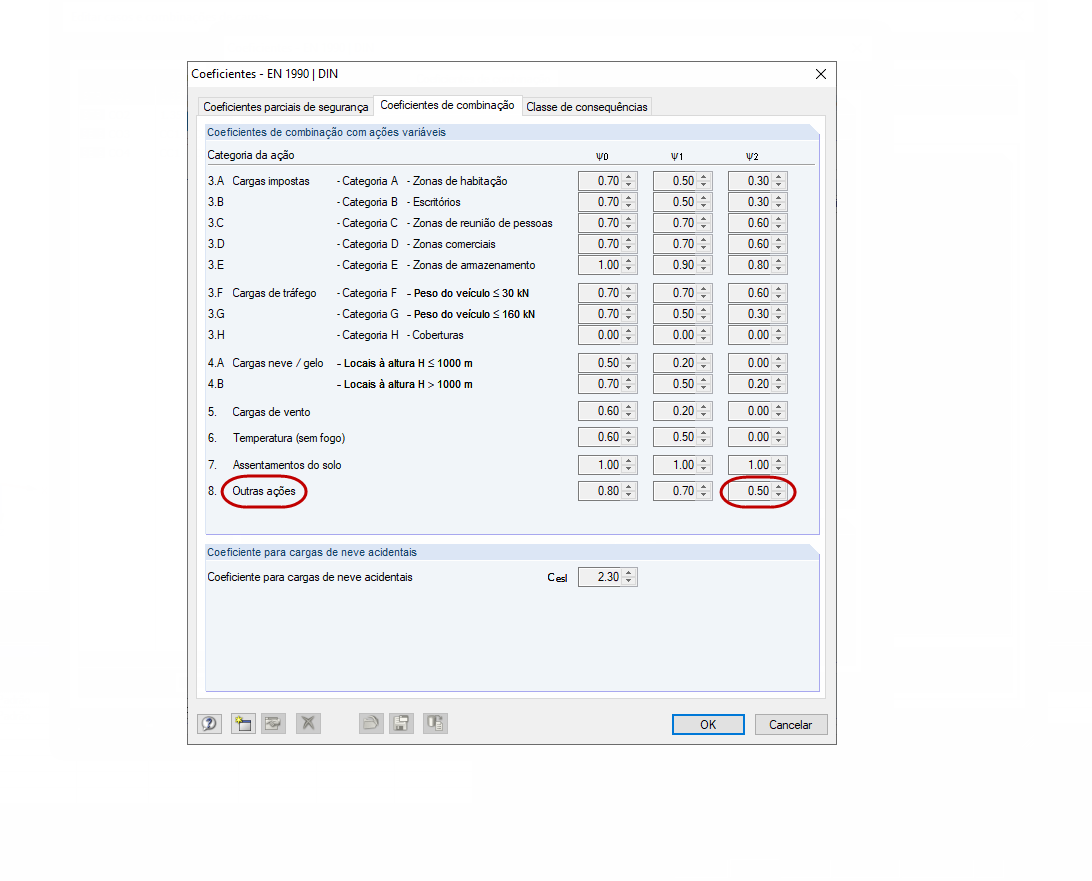The image size is (1092, 881).
Task: Decrease ψ0 for Zonas de reunião with down arrow
Action: pyautogui.click(x=629, y=227)
